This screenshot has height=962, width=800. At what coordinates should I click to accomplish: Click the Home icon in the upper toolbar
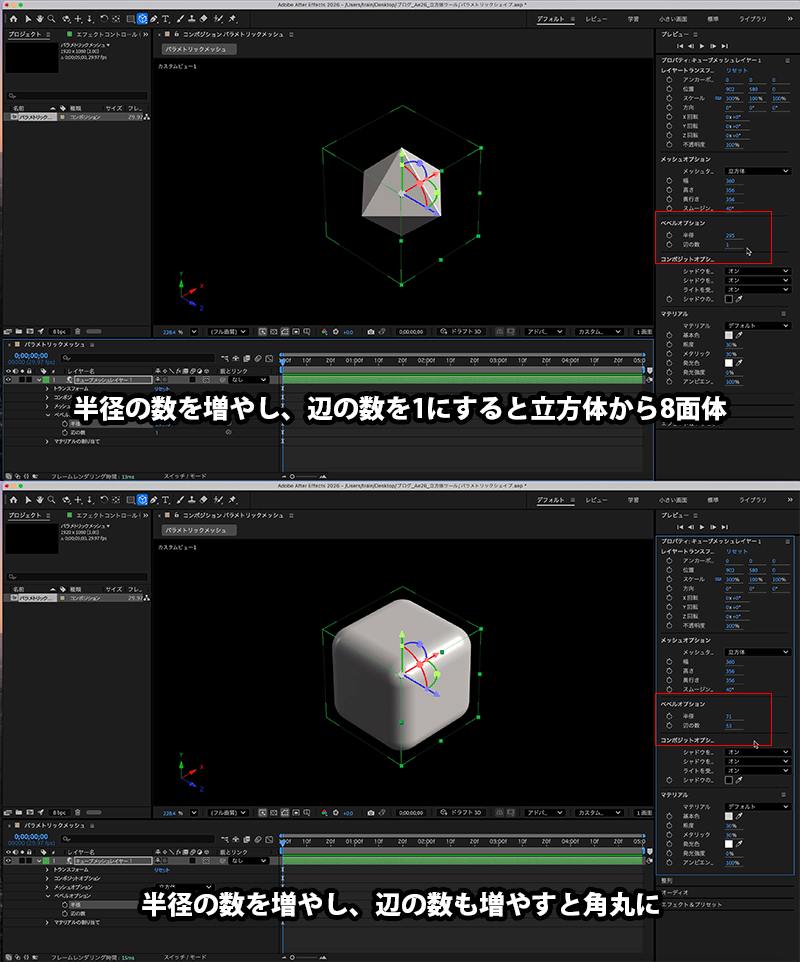point(14,18)
